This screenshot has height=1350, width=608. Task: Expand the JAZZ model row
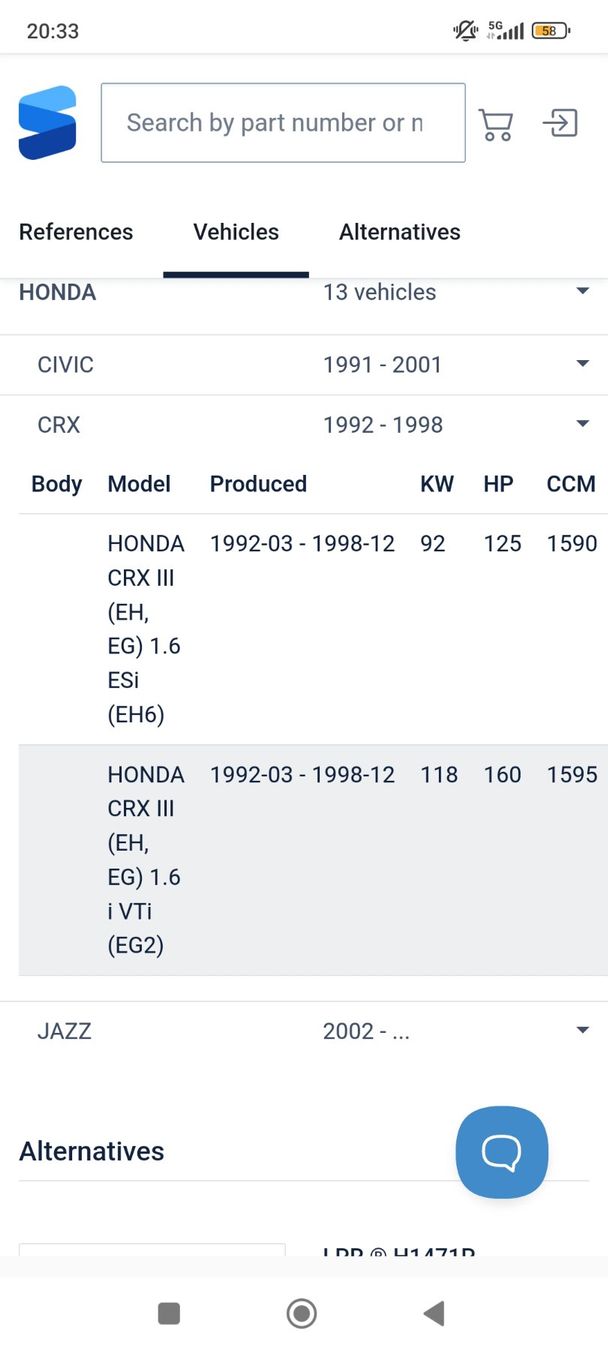pyautogui.click(x=582, y=1031)
